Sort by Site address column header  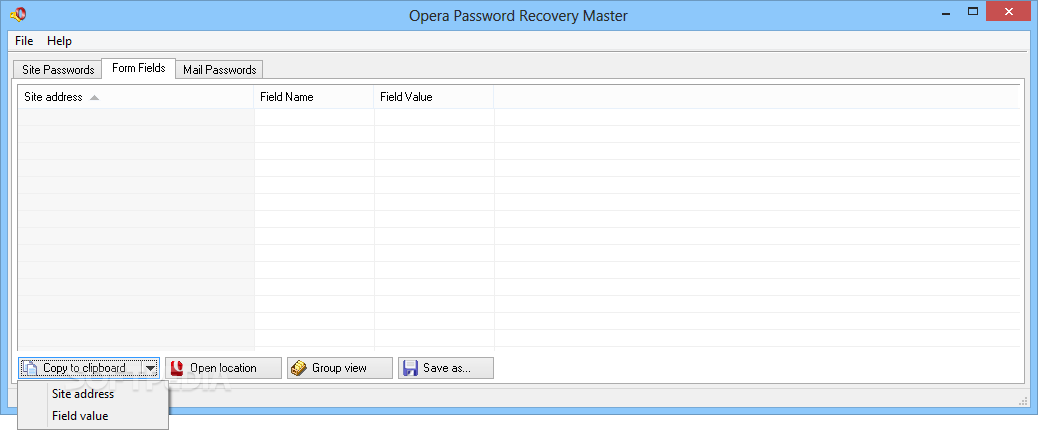[136, 97]
